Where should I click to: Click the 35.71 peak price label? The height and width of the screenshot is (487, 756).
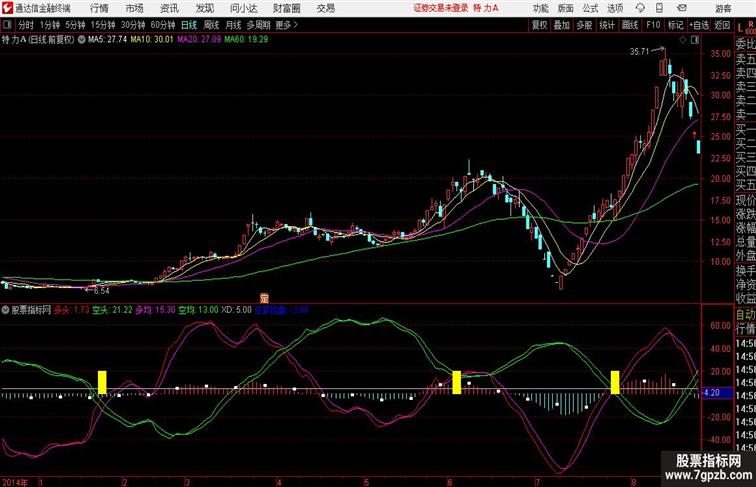coord(639,51)
